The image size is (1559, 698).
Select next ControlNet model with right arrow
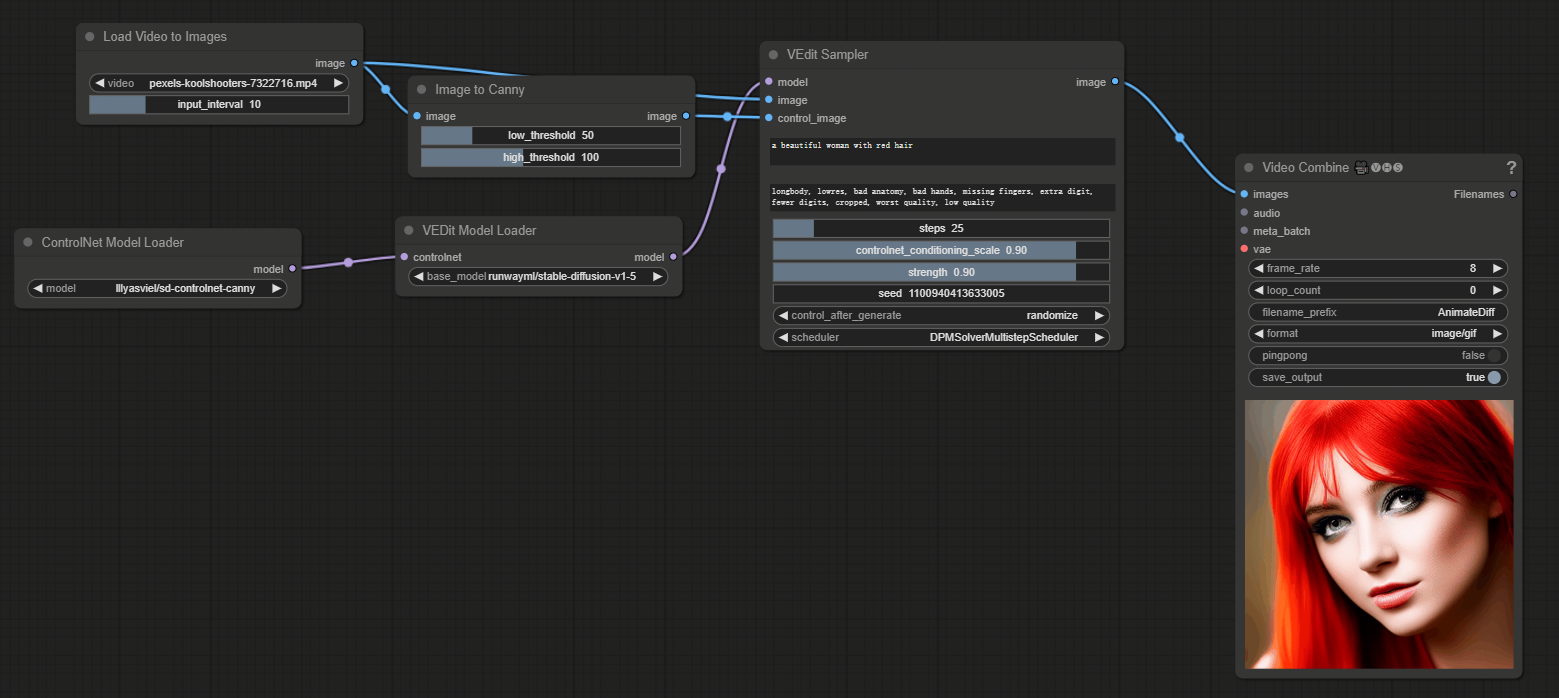click(276, 288)
